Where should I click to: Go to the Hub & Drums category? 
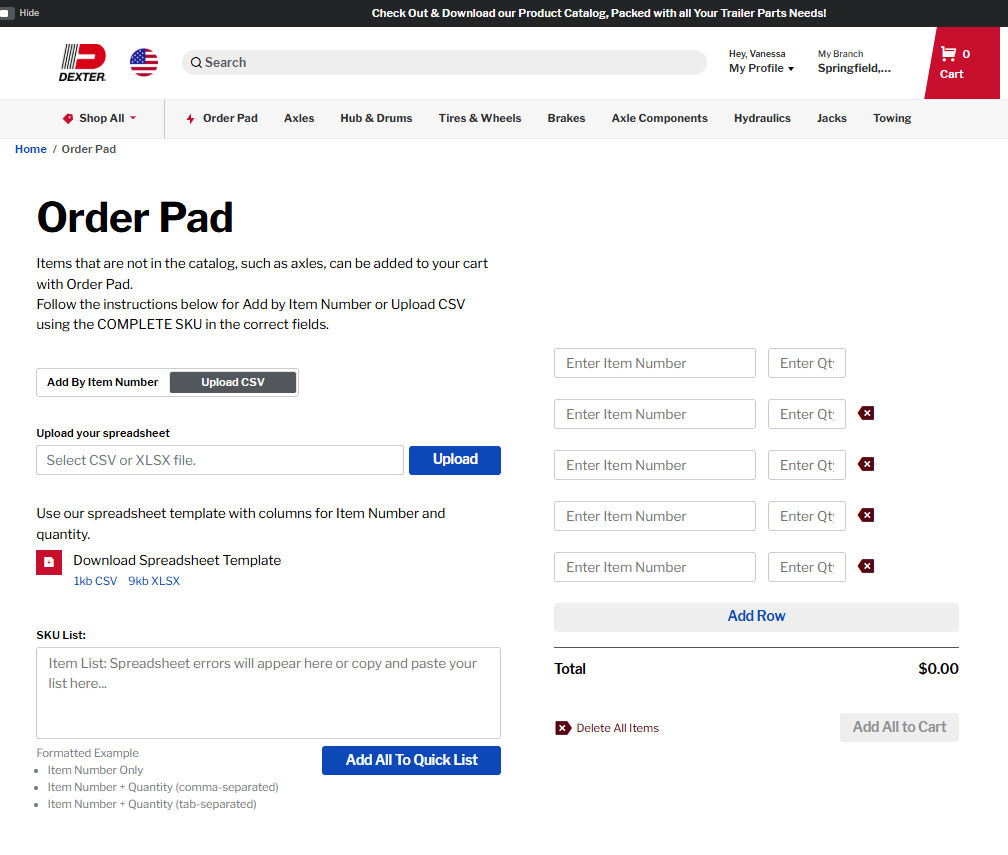click(376, 118)
